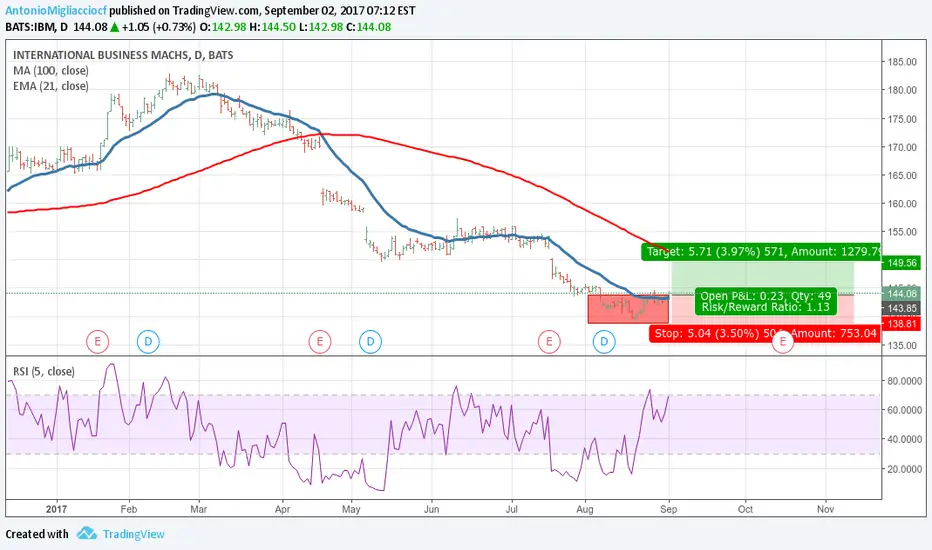Click the Sep label on the time axis
Image resolution: width=932 pixels, height=550 pixels.
click(669, 509)
